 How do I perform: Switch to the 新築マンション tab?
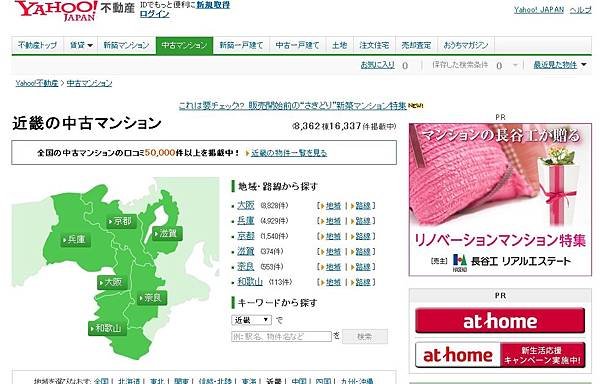(127, 45)
